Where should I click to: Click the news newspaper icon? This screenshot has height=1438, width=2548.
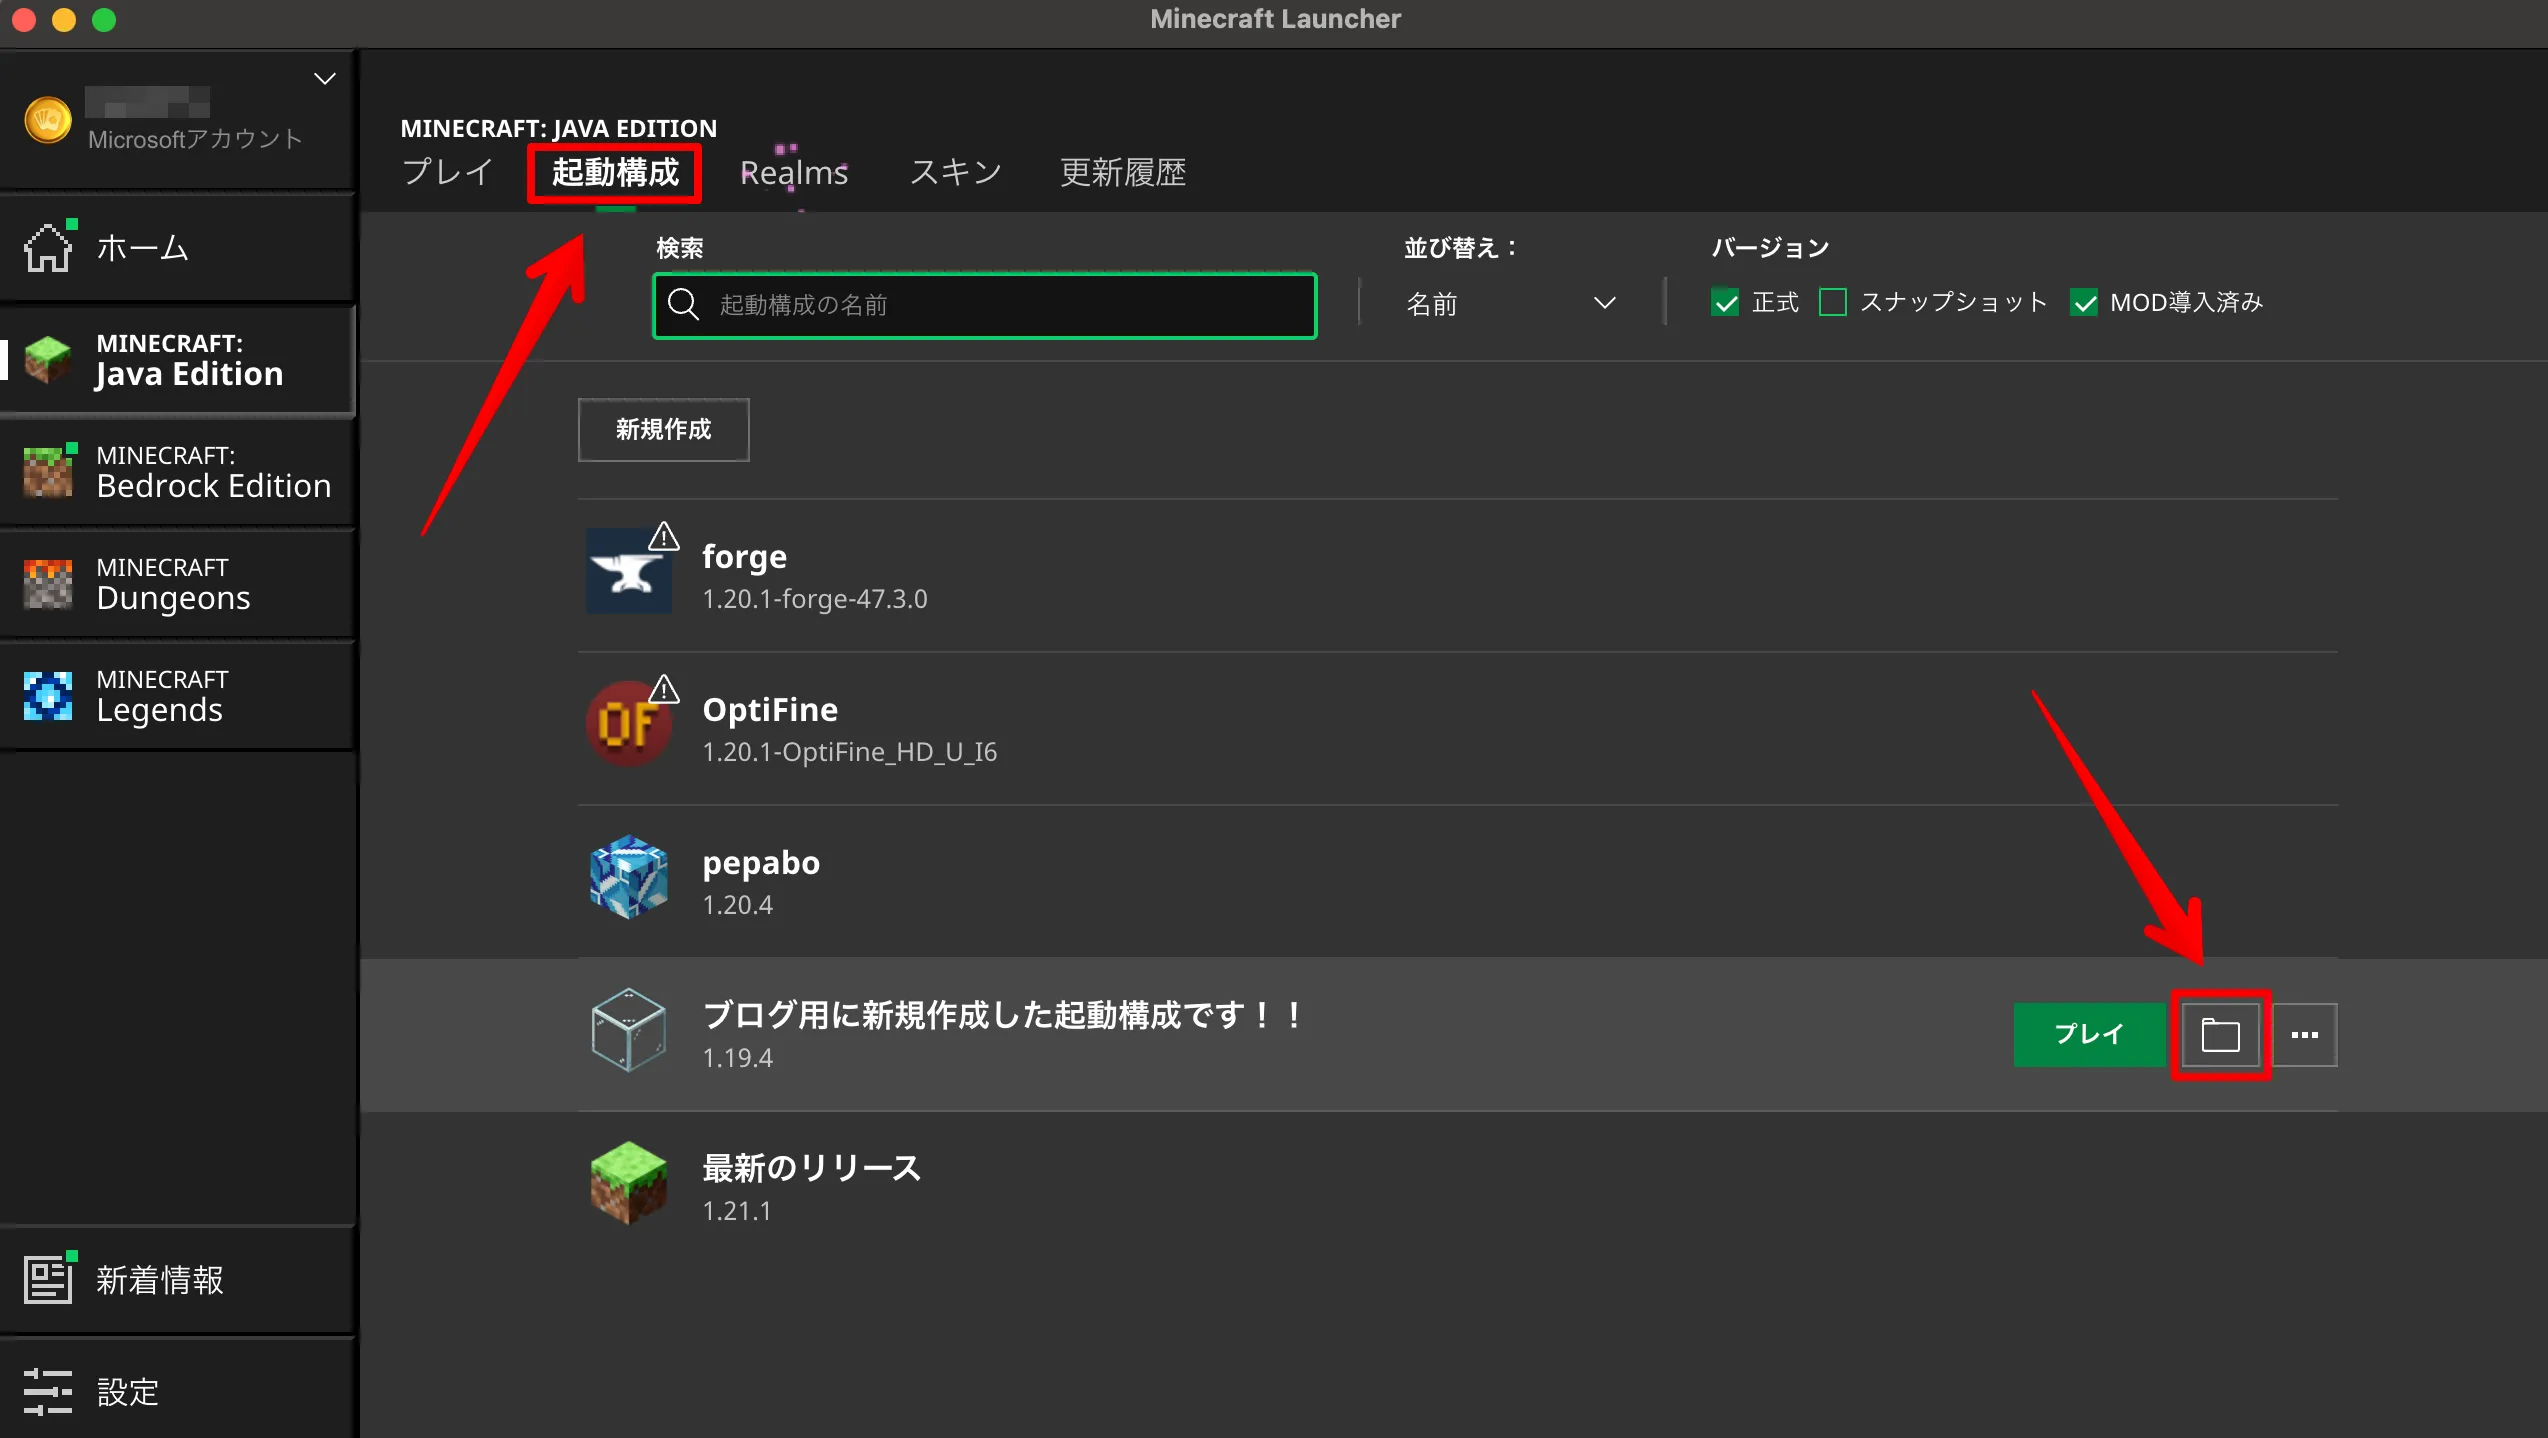(48, 1280)
